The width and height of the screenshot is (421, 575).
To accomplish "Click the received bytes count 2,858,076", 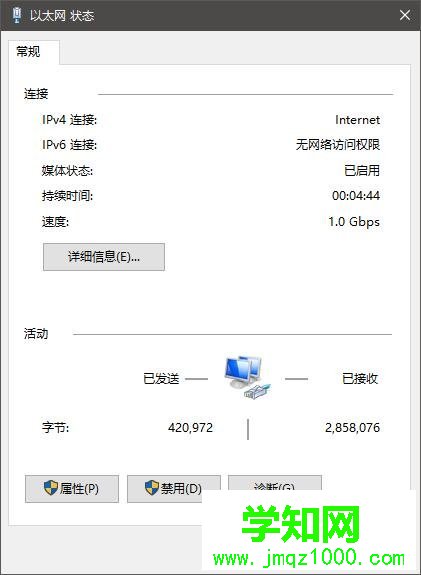I will [352, 428].
